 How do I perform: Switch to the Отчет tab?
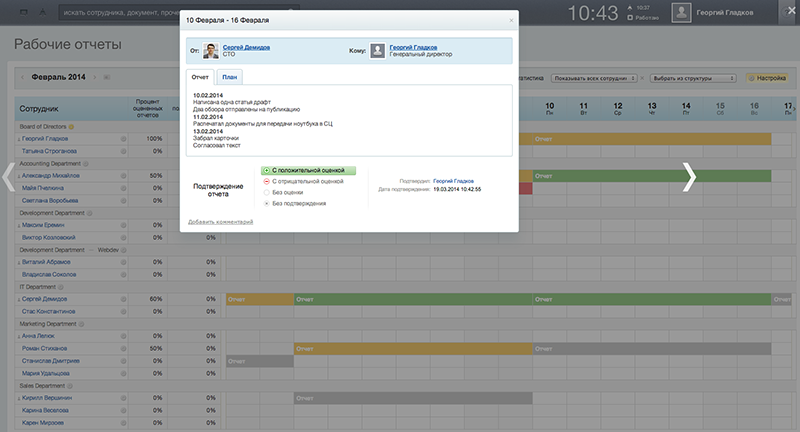coord(200,77)
